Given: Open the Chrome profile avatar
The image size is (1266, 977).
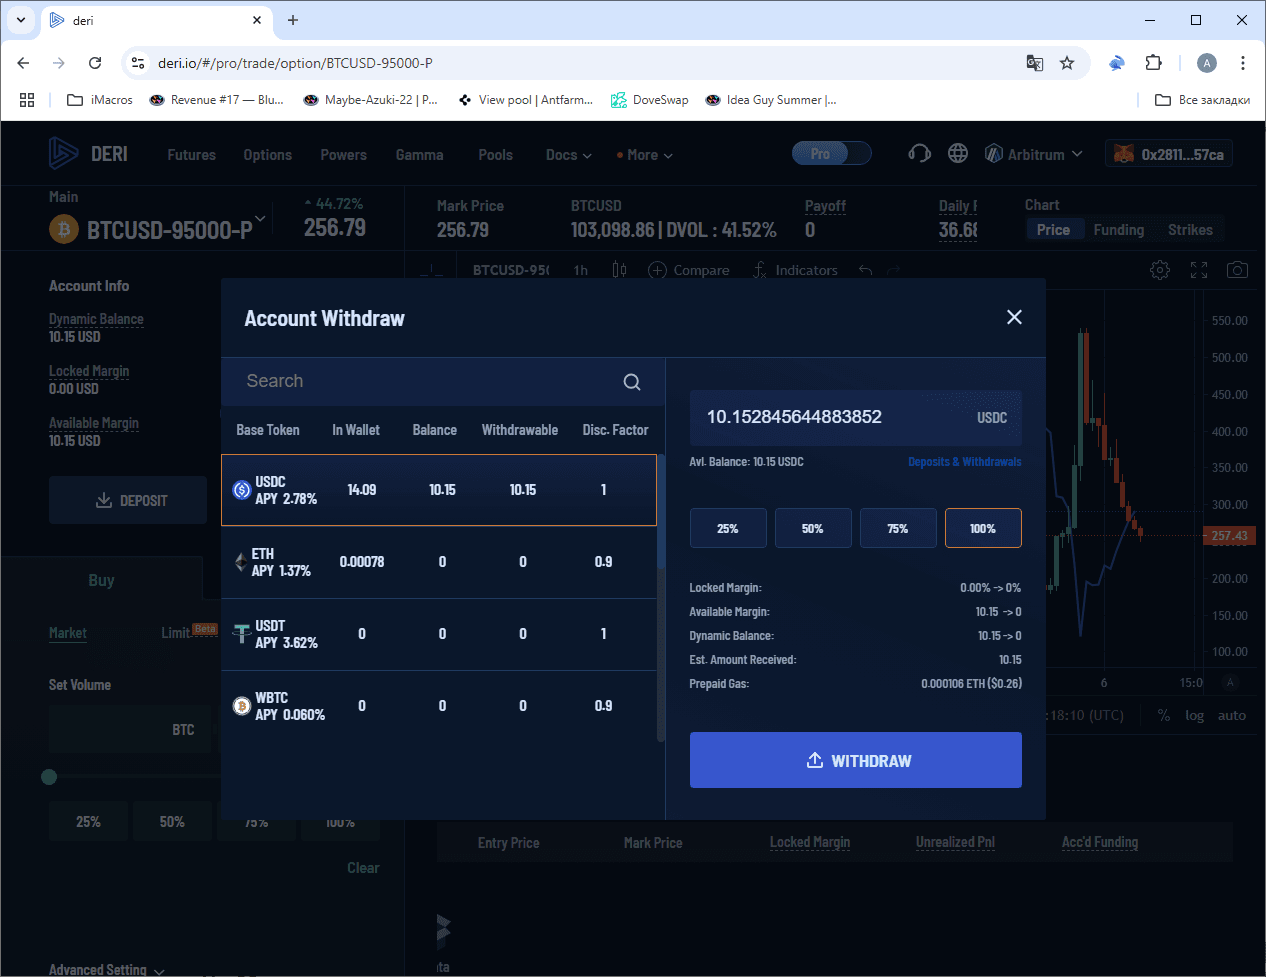Looking at the screenshot, I should tap(1207, 63).
